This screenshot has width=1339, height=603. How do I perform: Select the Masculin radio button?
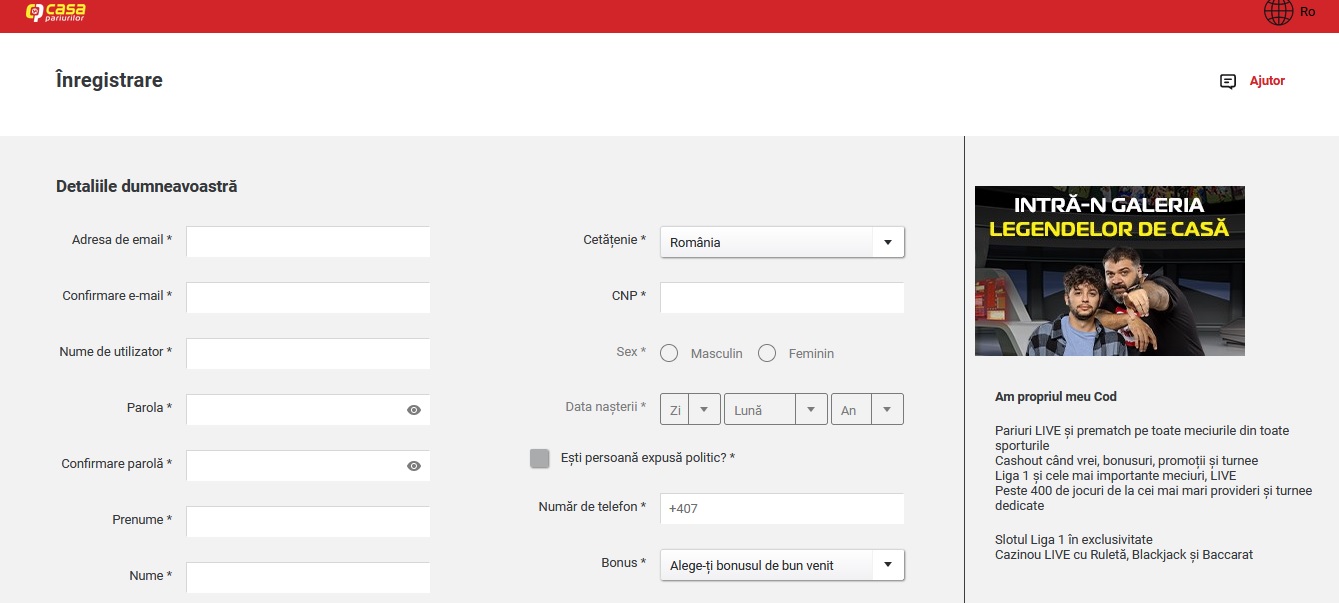pos(669,353)
